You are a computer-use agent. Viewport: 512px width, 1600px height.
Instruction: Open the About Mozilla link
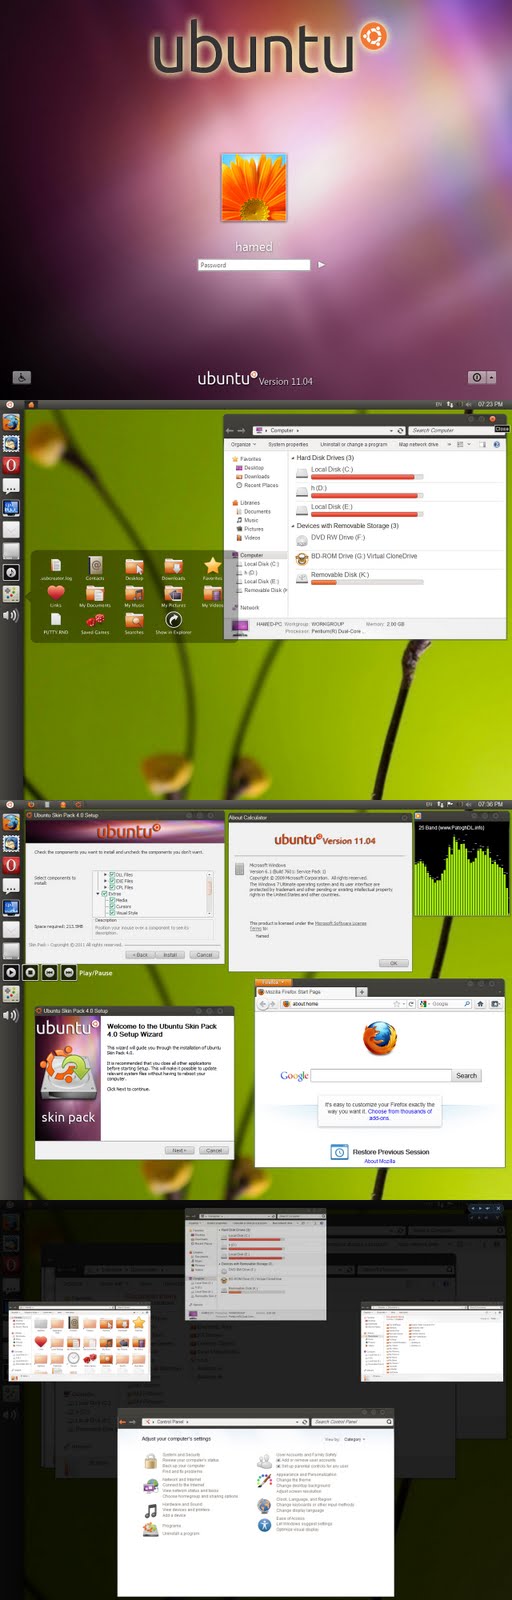379,1161
